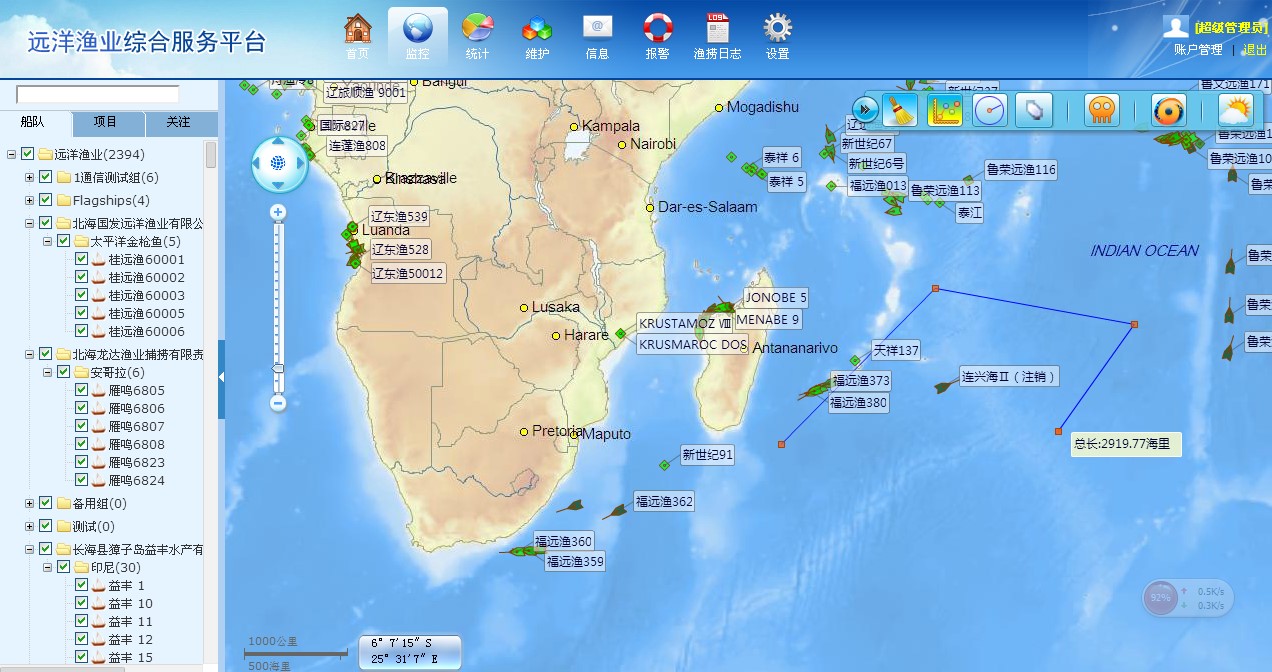Activate the circle radius measurement tool

[x=990, y=110]
